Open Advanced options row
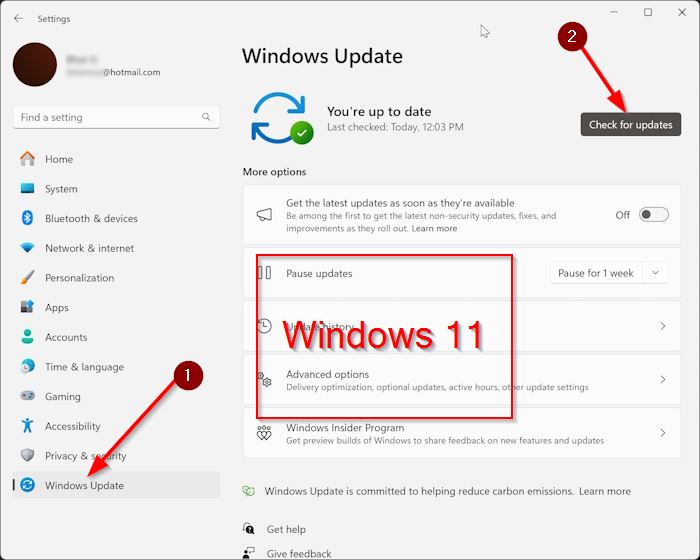The image size is (700, 560). [x=462, y=380]
